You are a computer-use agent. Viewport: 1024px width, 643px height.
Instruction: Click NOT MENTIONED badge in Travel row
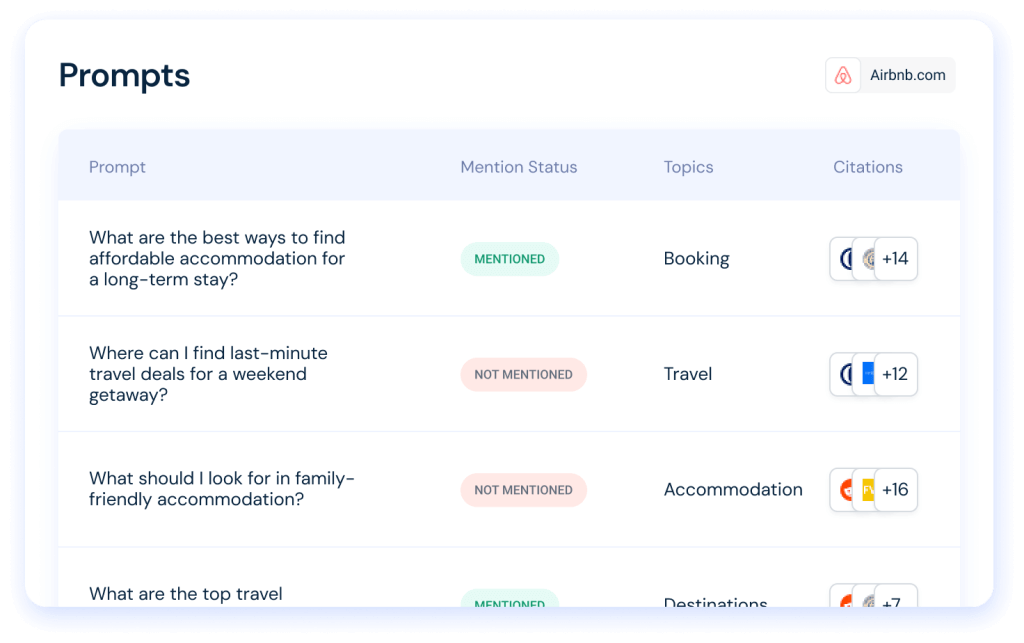point(523,374)
